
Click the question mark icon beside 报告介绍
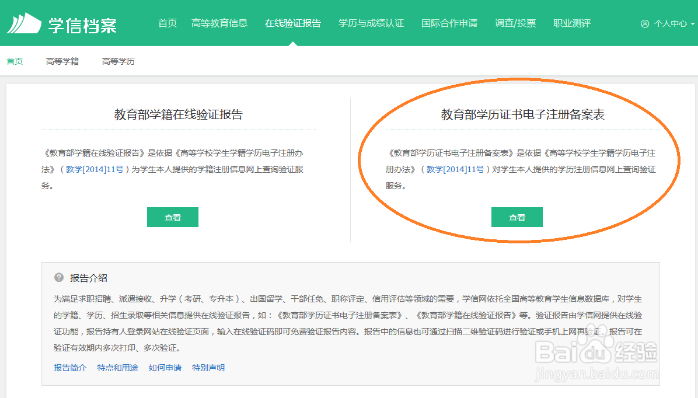pyautogui.click(x=59, y=277)
